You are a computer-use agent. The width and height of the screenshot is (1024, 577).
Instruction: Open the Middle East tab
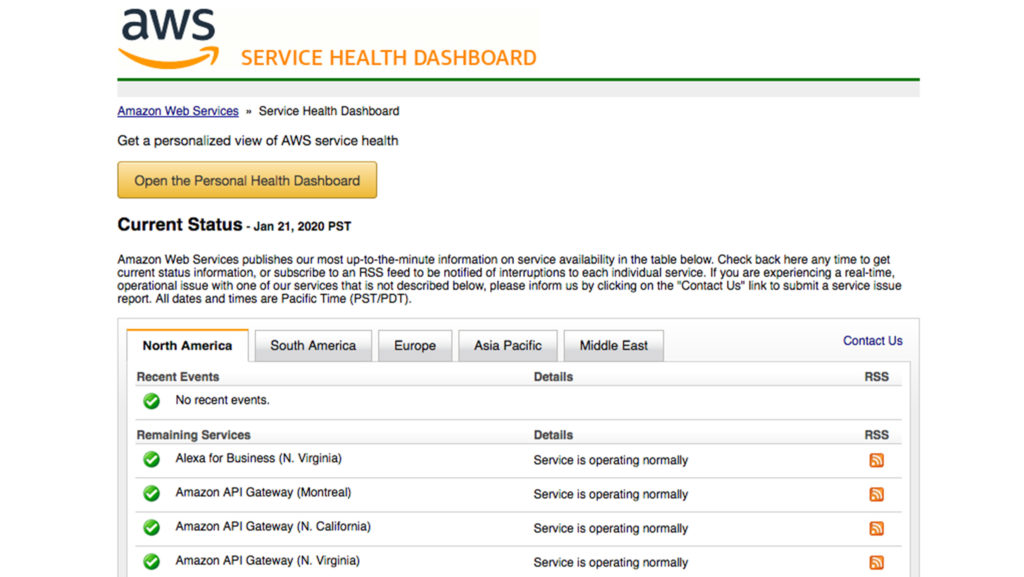click(613, 345)
